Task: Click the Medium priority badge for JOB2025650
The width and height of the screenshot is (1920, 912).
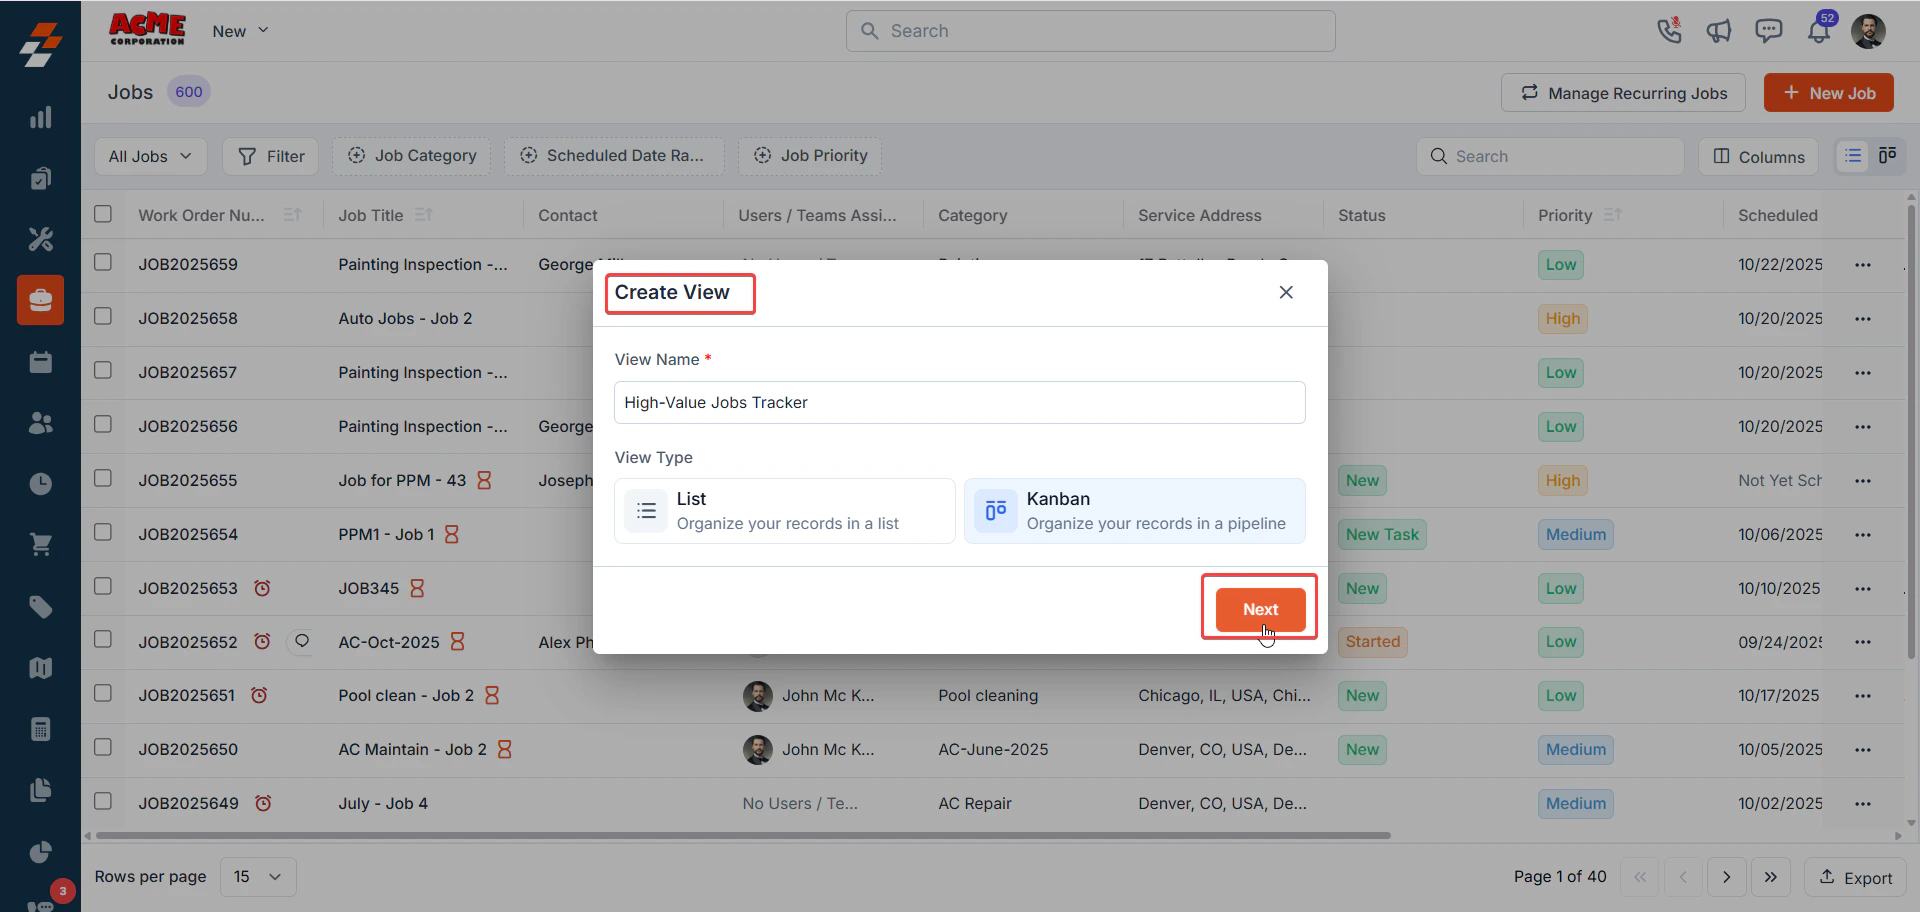Action: coord(1576,750)
